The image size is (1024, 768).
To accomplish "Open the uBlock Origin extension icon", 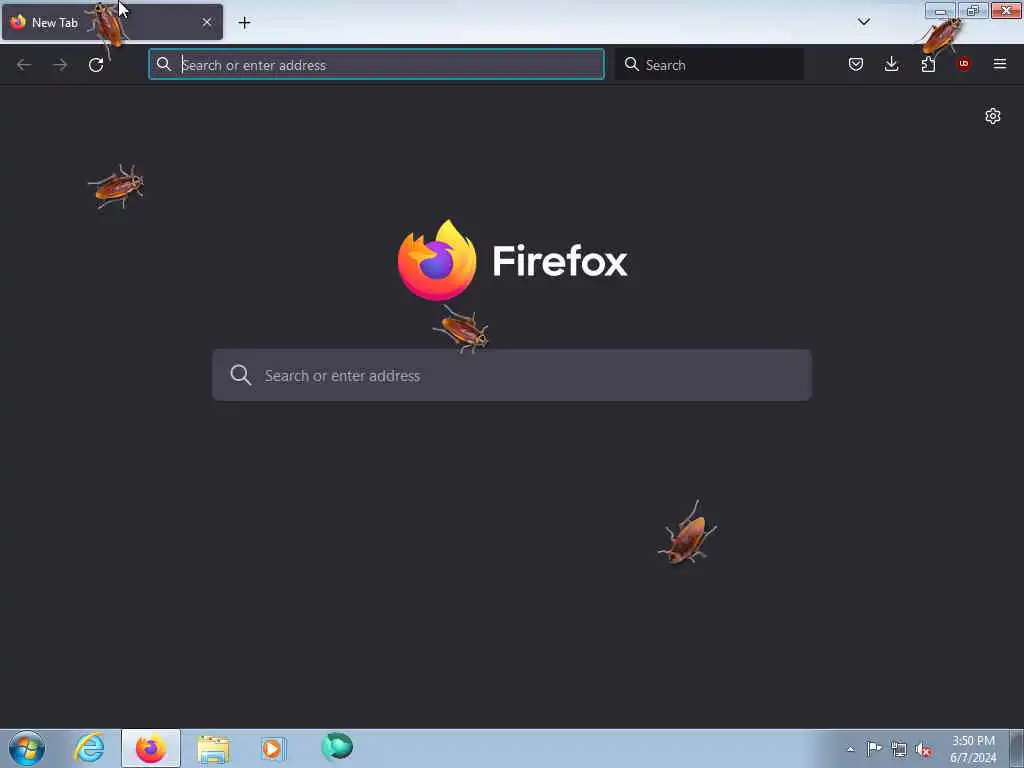I will 963,64.
